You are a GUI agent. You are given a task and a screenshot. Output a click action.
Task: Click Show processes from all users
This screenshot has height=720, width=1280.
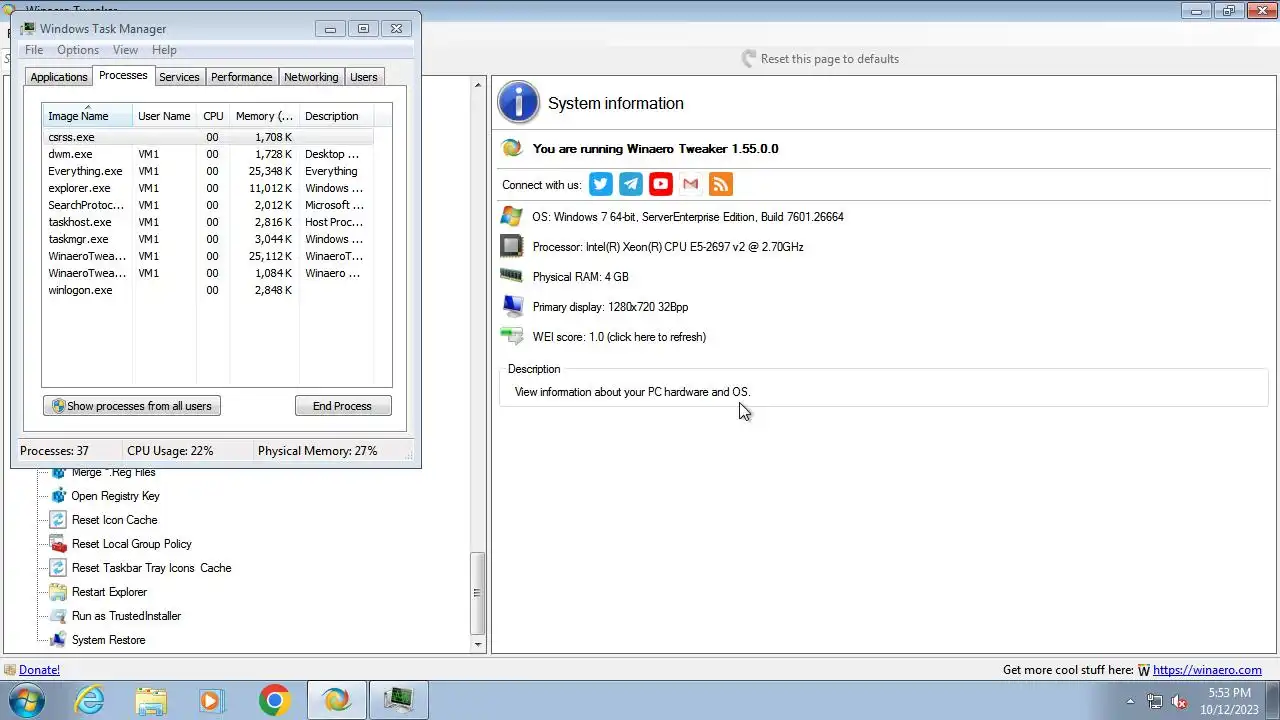point(132,406)
